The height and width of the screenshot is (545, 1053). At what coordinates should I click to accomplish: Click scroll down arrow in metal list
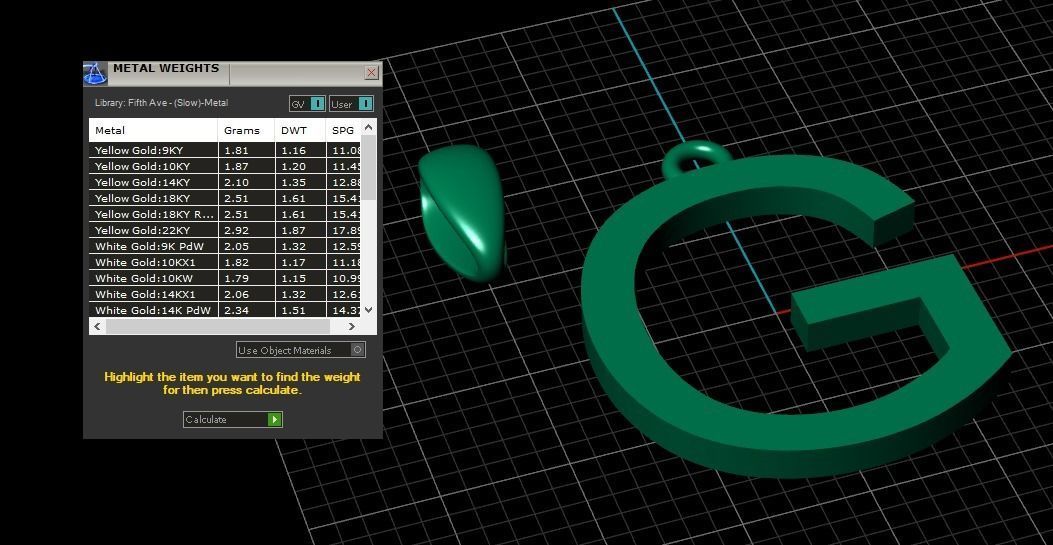point(368,310)
